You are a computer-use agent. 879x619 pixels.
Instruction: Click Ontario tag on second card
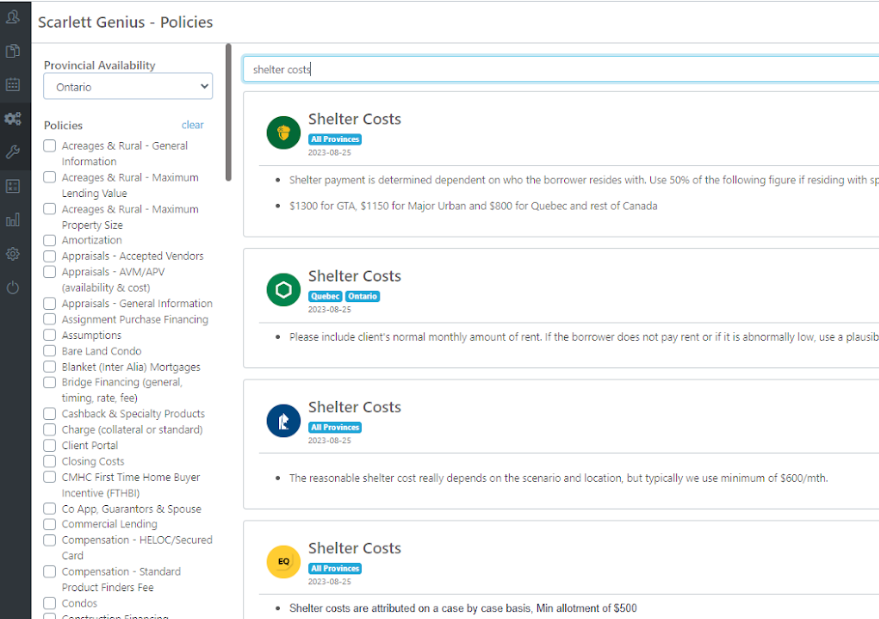[x=362, y=296]
